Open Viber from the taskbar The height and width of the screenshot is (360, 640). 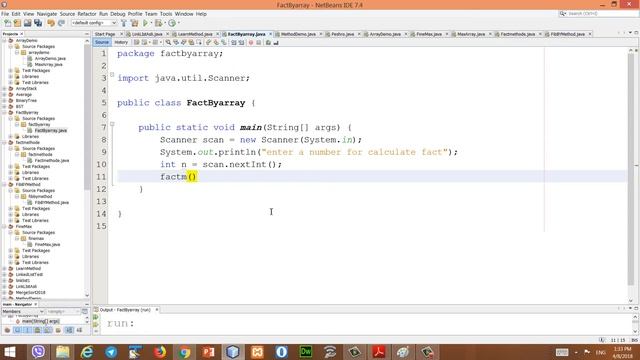tap(38, 351)
